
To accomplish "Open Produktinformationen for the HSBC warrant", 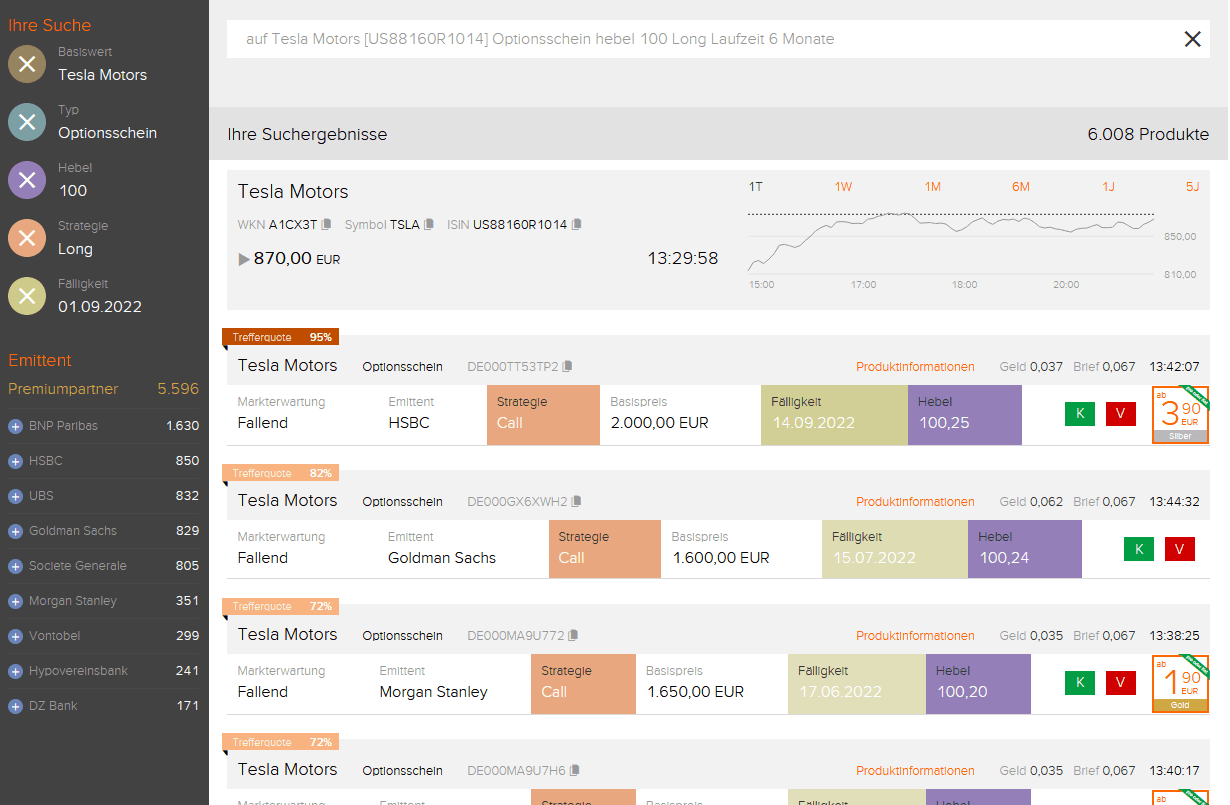I will [915, 367].
